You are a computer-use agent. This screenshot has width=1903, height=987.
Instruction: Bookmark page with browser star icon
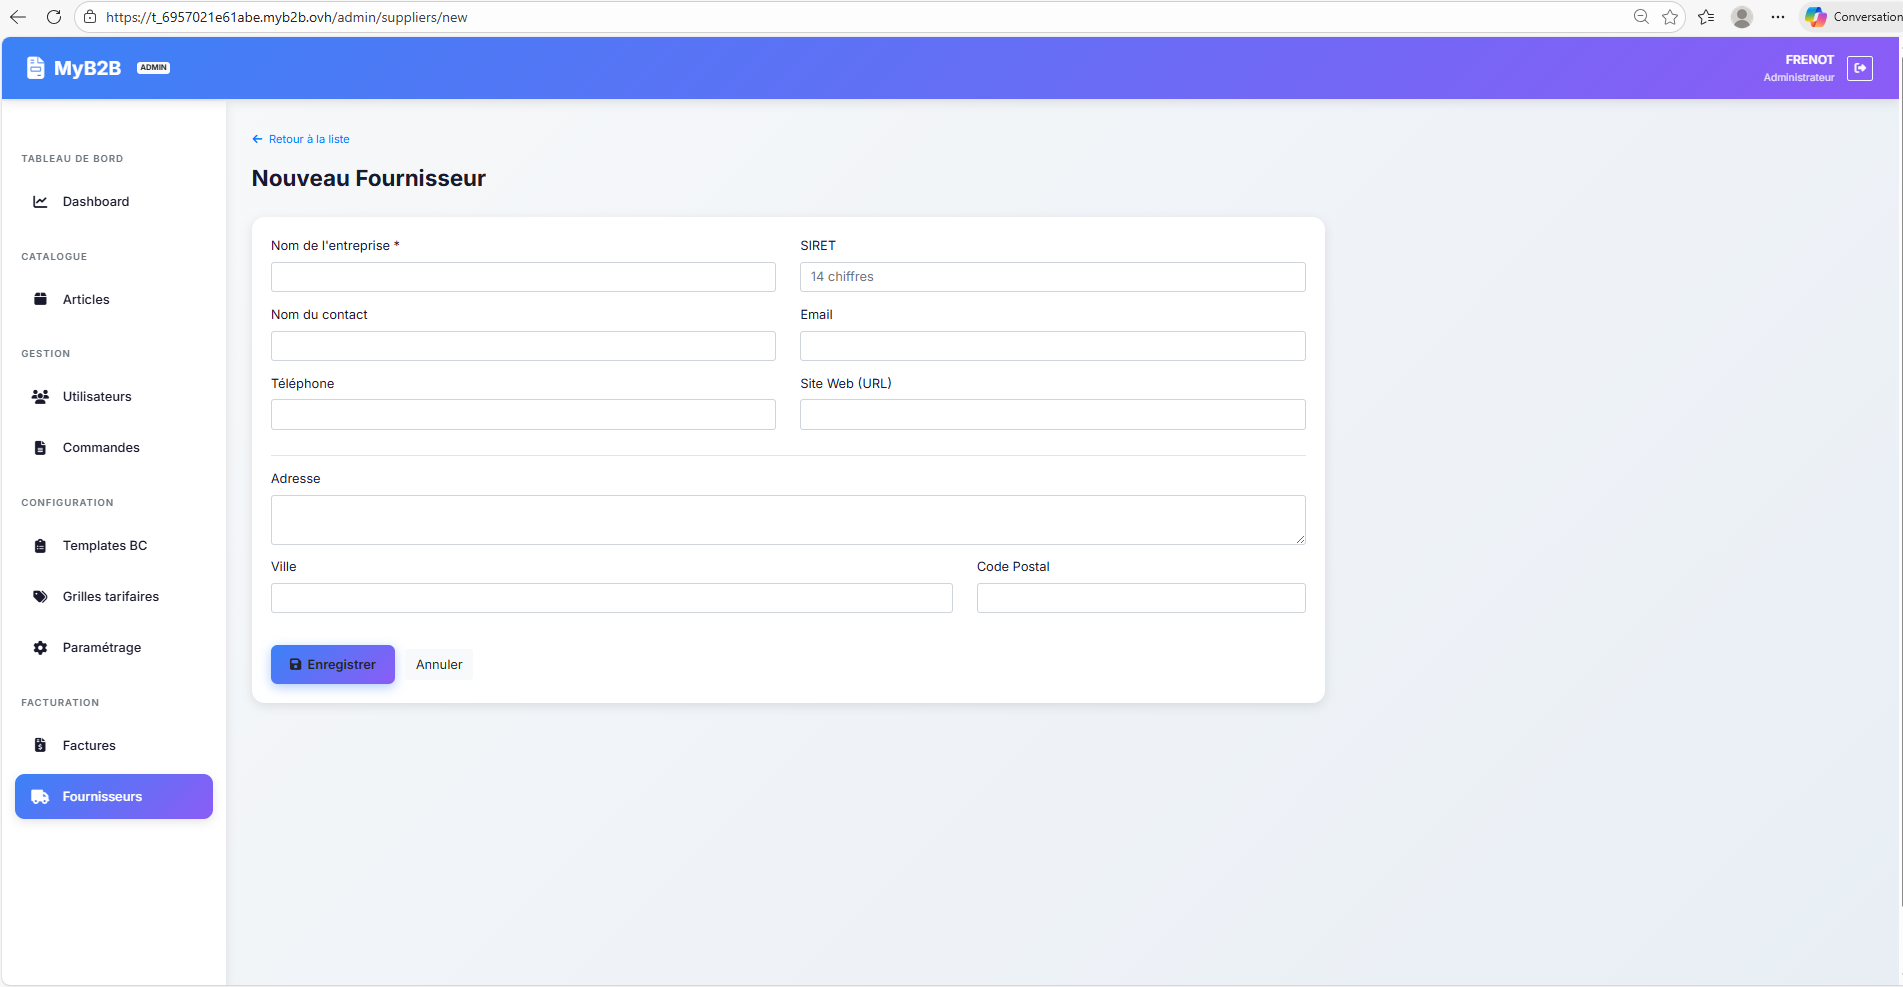1670,17
